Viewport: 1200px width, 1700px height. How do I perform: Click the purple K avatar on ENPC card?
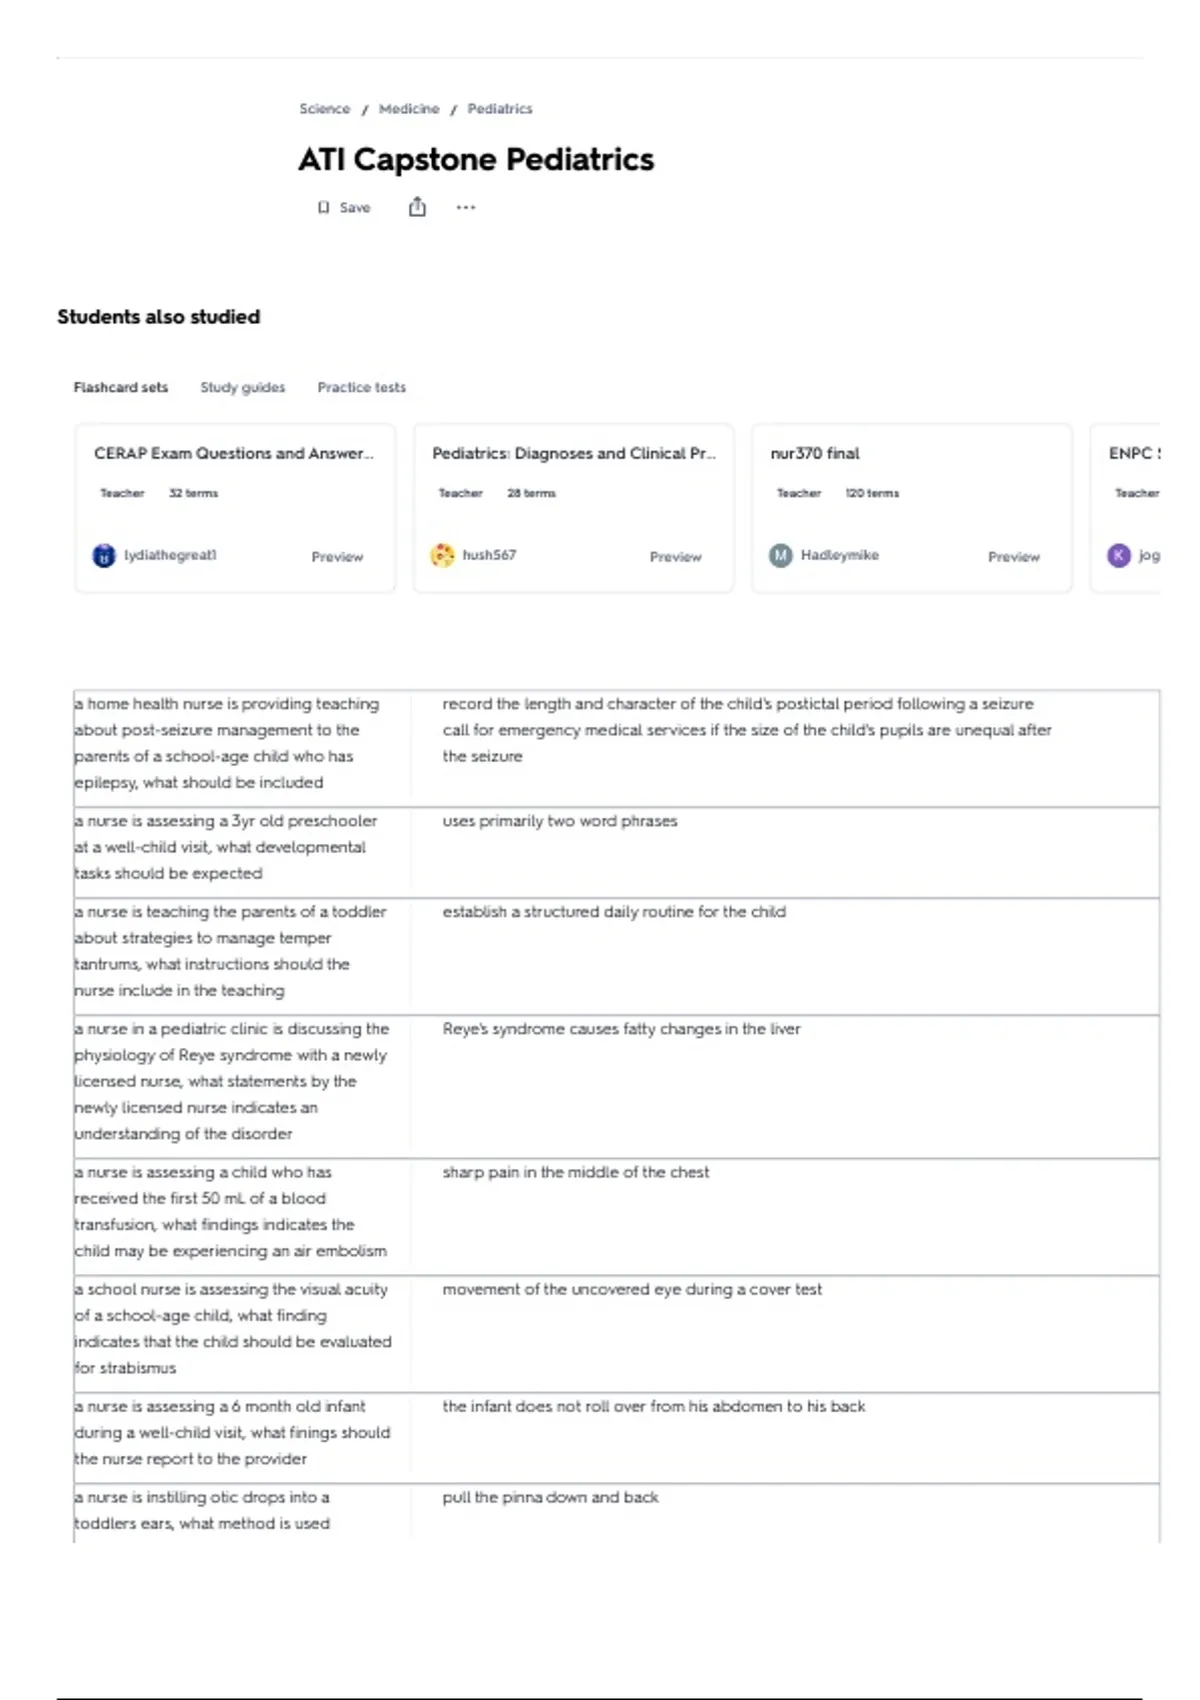pos(1119,555)
